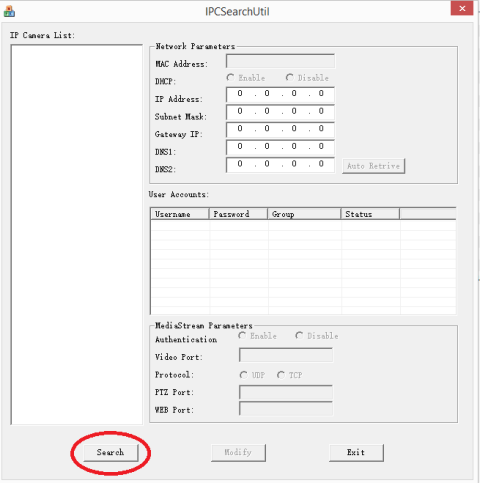Click the 'Network Parameters' group label
Image resolution: width=480 pixels, height=483 pixels.
195,46
